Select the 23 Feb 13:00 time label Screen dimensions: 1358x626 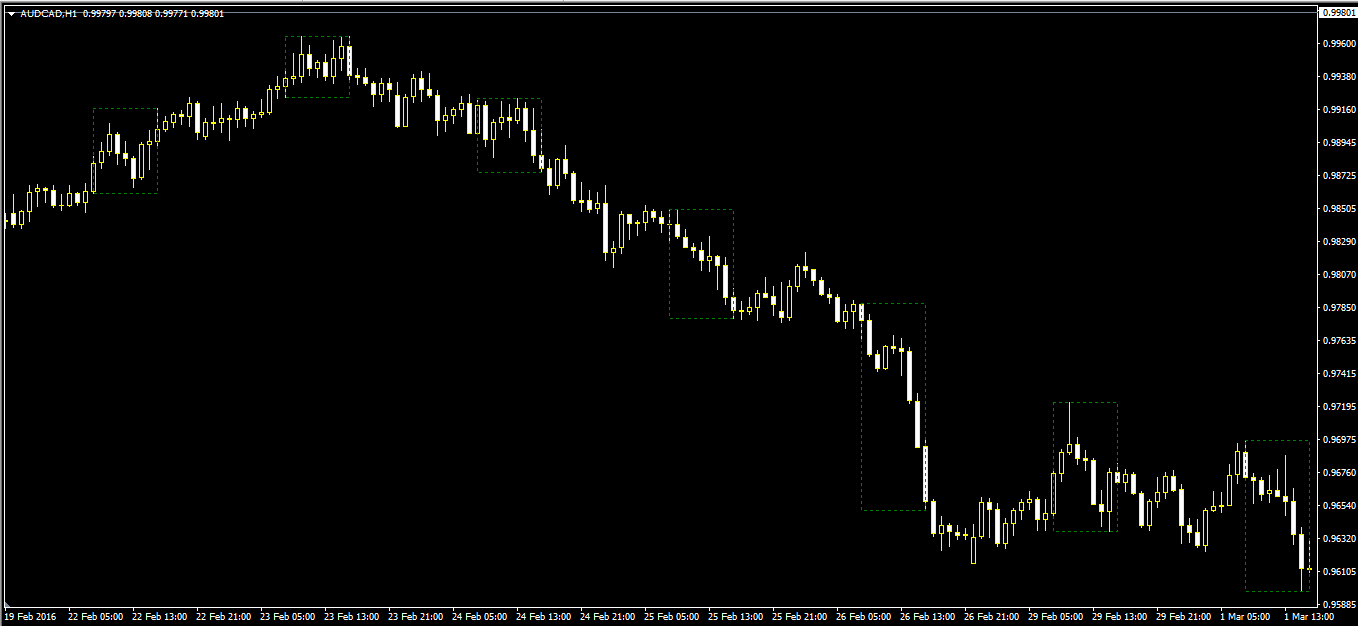click(x=350, y=617)
